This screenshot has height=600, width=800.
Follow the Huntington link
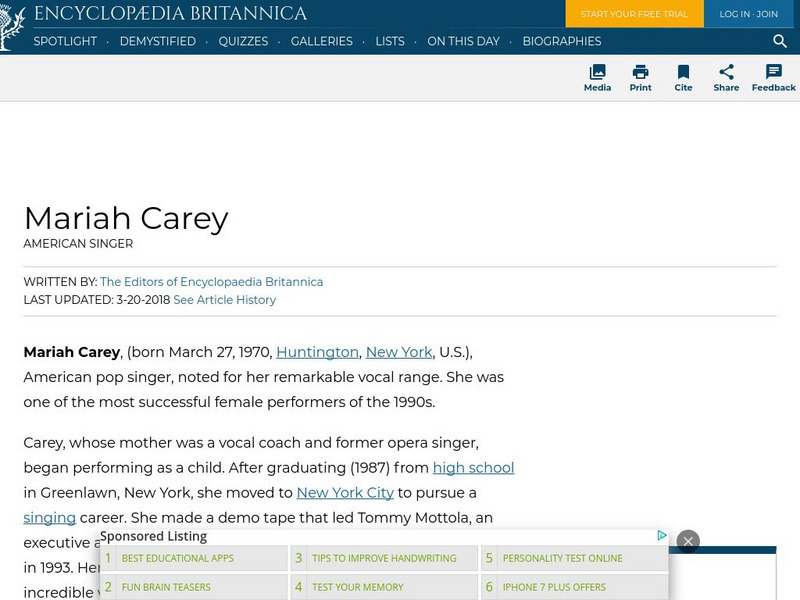317,352
